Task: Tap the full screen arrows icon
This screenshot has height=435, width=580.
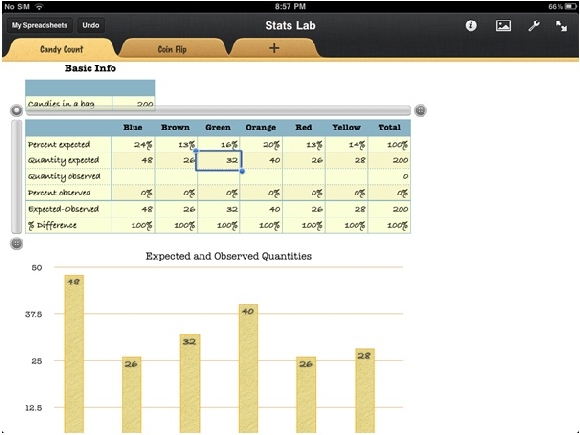Action: point(562,26)
